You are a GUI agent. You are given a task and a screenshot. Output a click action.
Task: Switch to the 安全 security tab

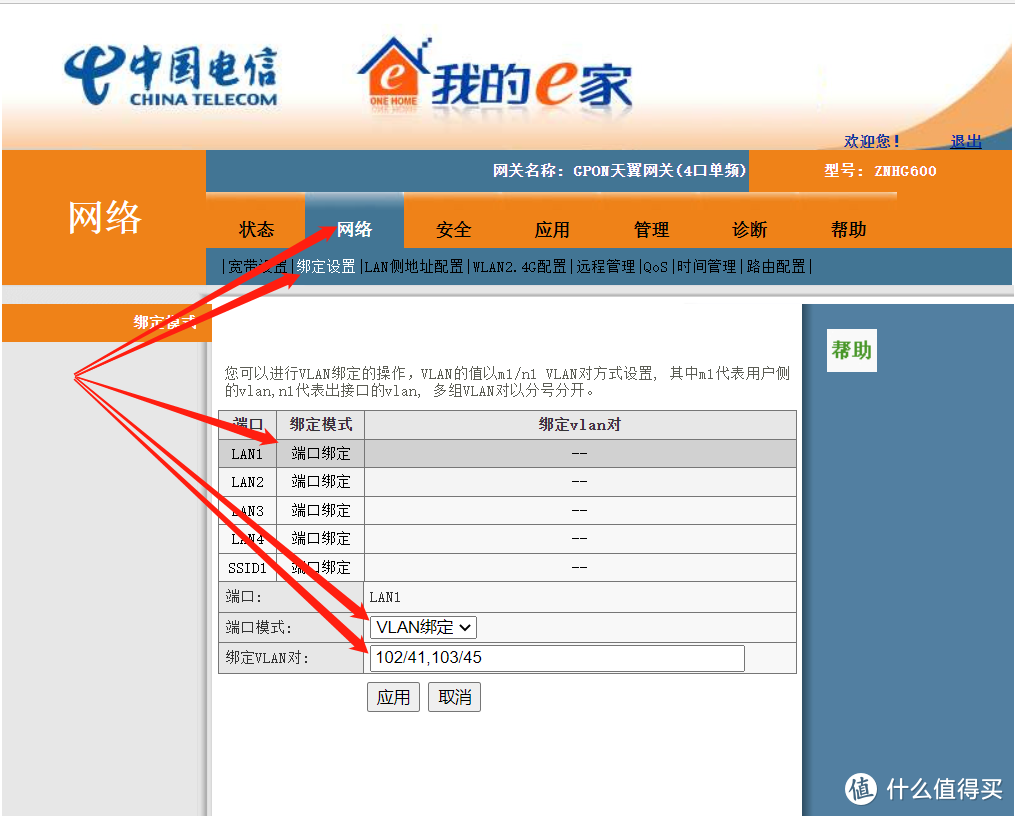(454, 229)
